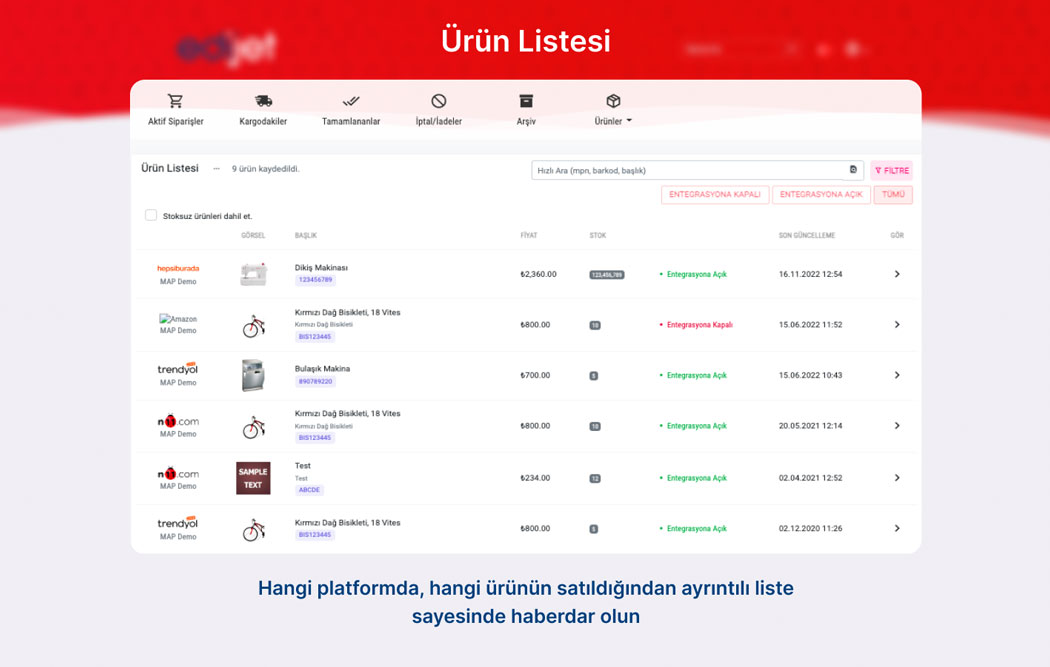Select the Tamamlananlar double-check icon

(x=351, y=101)
